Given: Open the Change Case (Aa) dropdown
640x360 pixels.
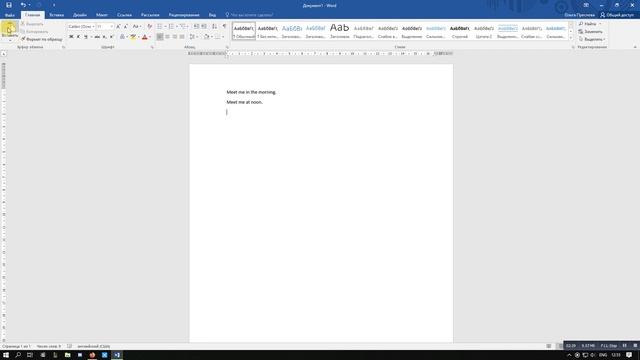Looking at the screenshot, I should pos(137,26).
